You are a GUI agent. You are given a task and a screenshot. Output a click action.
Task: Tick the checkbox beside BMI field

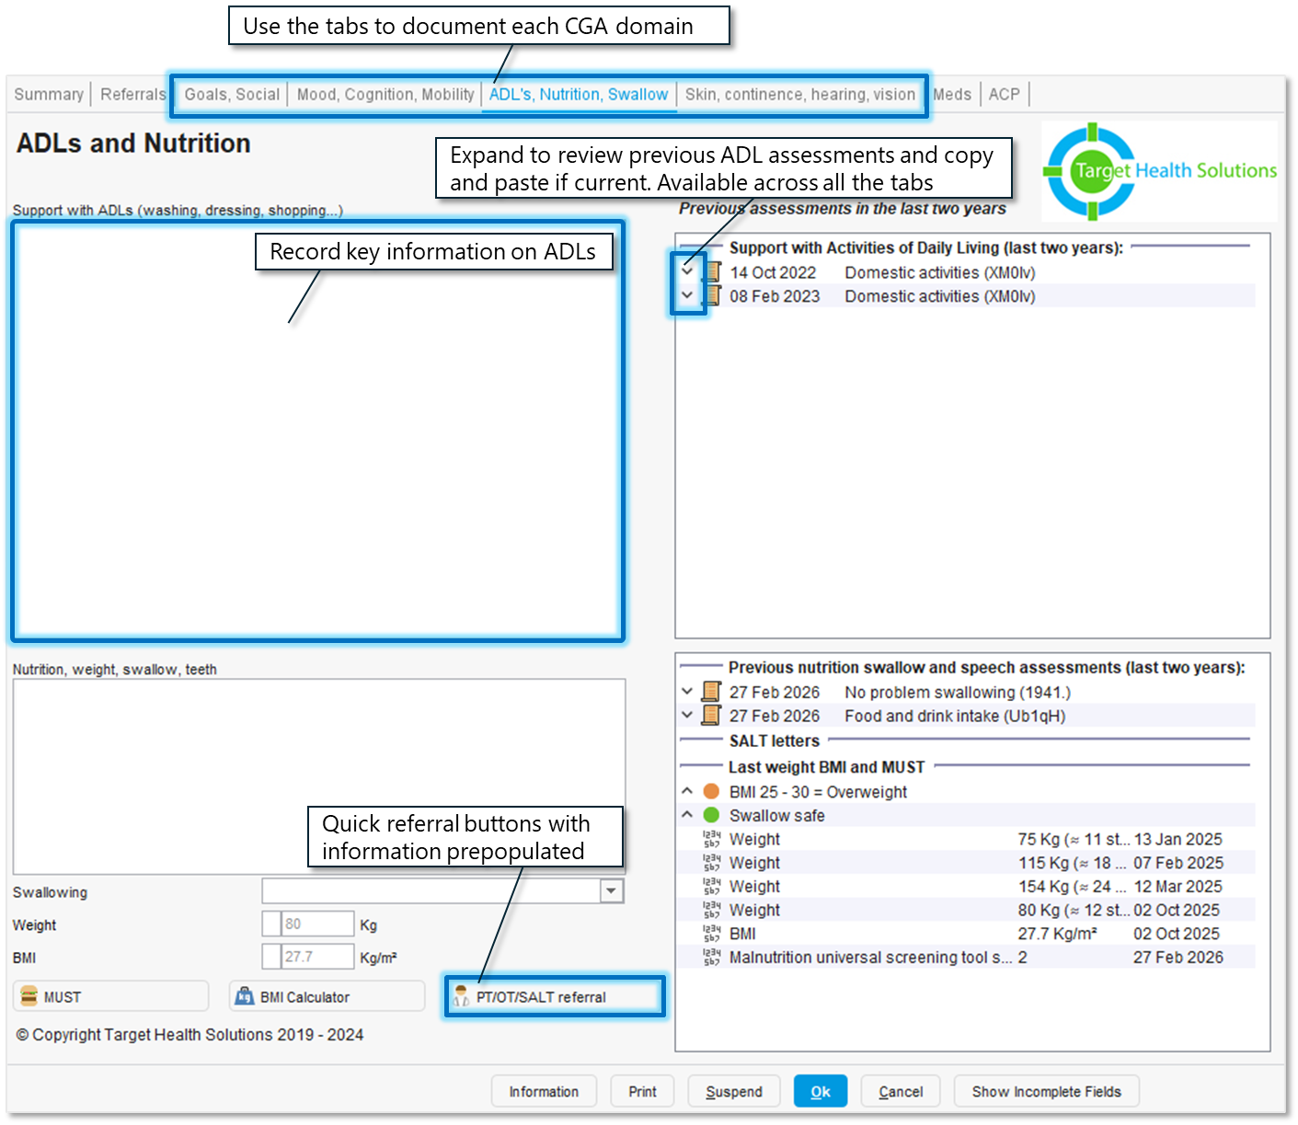pyautogui.click(x=271, y=957)
